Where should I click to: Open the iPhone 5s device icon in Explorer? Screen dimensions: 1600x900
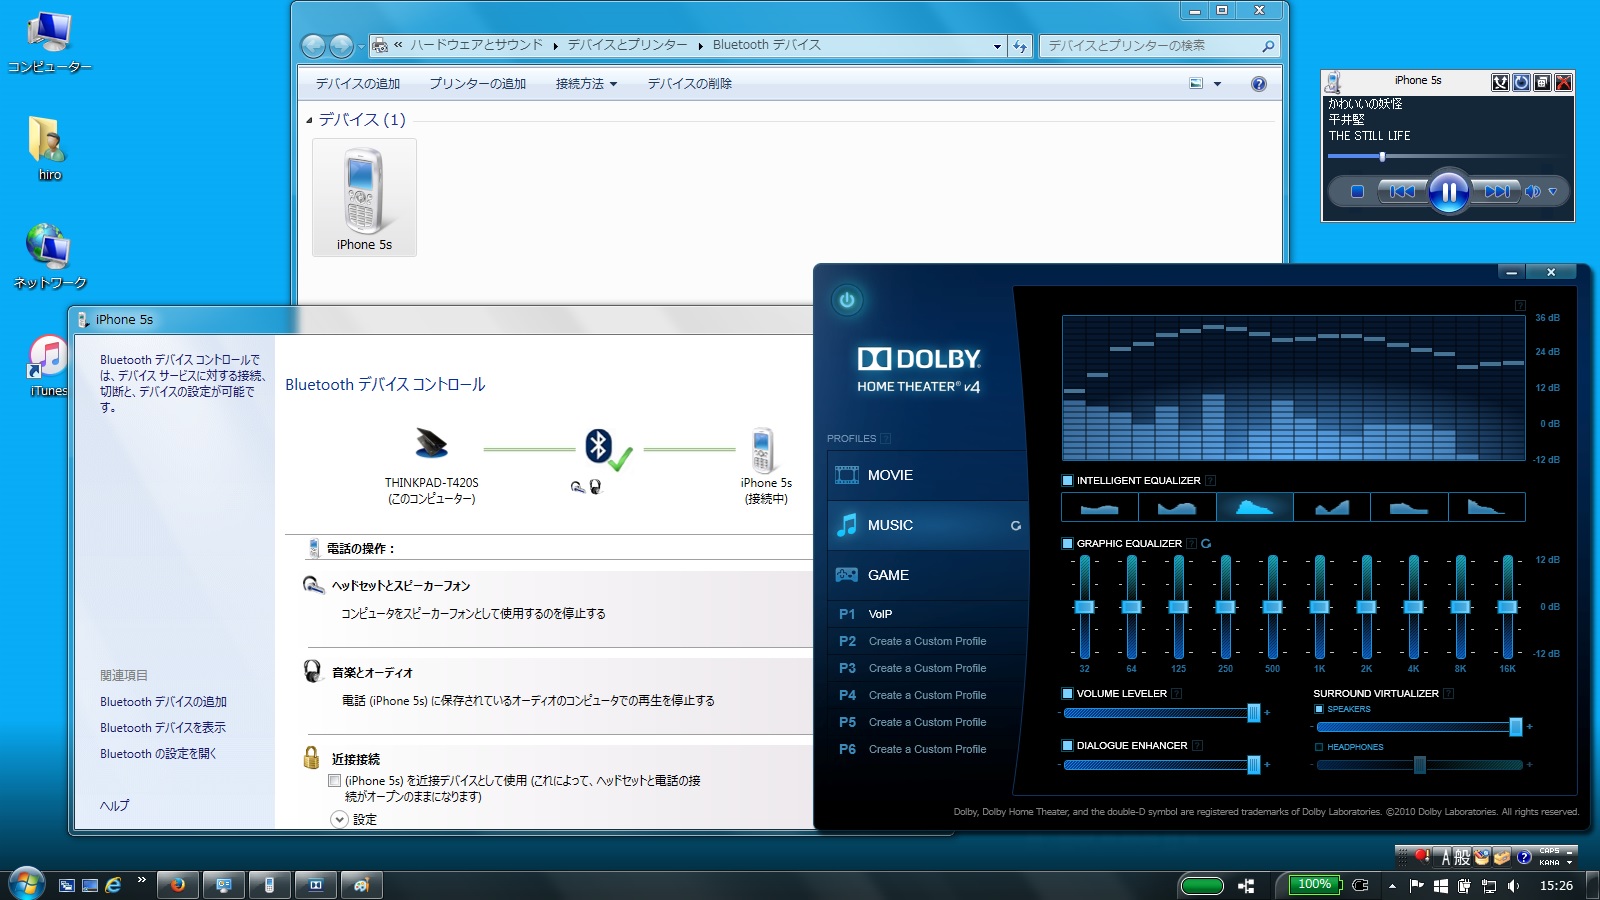[x=364, y=198]
